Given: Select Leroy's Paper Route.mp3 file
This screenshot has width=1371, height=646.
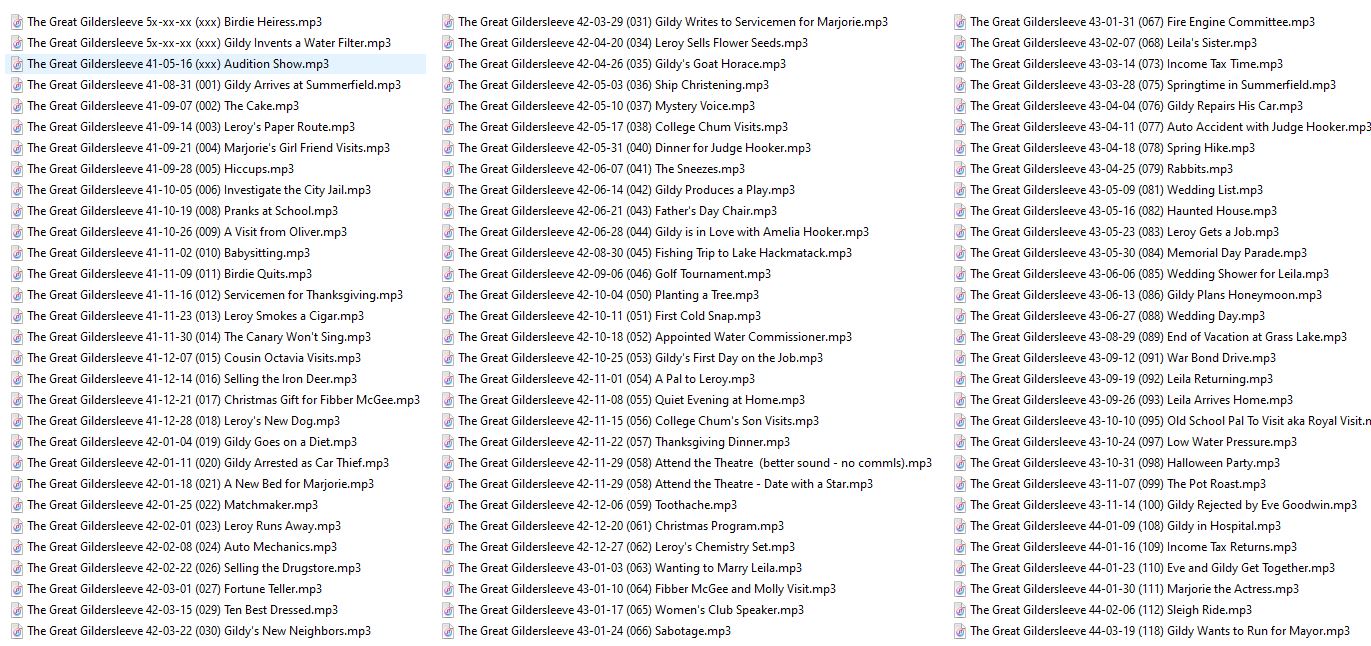Looking at the screenshot, I should point(190,127).
